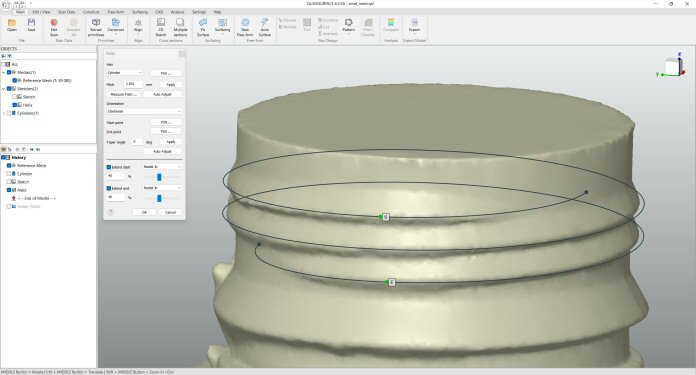Screen dimensions: 696x375
Task: Click Pick next to Axis
Action: 166,73
